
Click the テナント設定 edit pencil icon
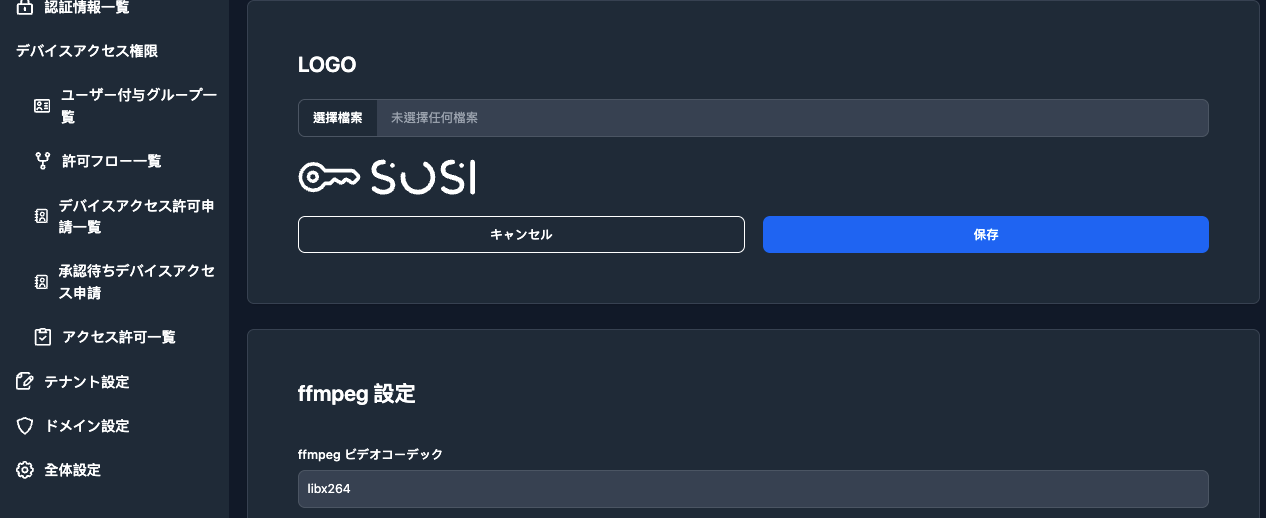[x=25, y=381]
